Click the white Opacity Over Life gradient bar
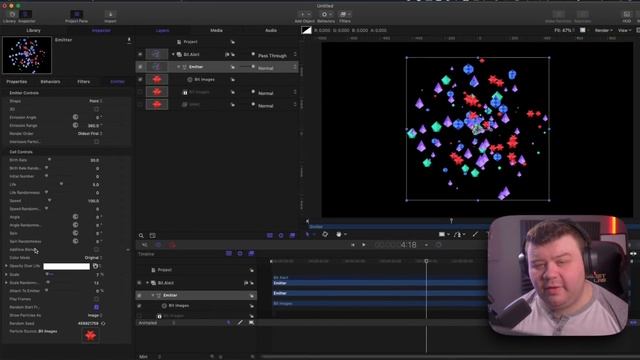The image size is (640, 360). (x=67, y=266)
